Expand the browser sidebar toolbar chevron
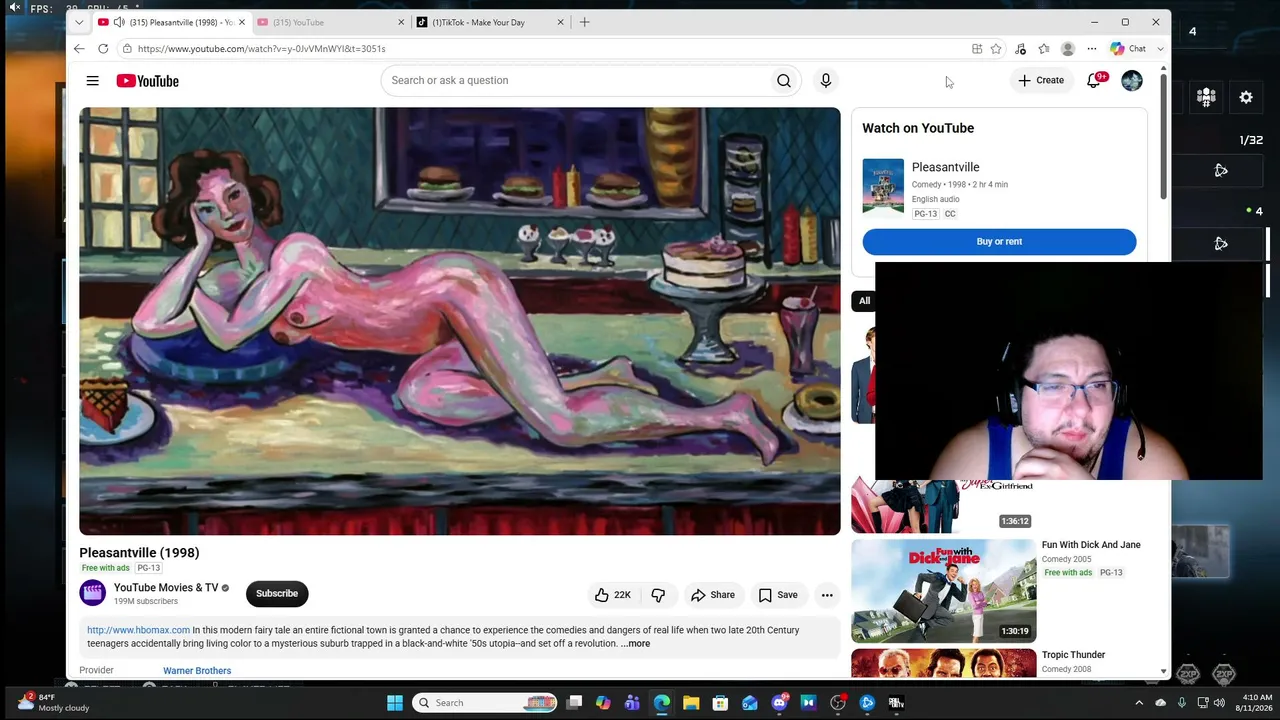This screenshot has width=1280, height=720. point(1160,48)
